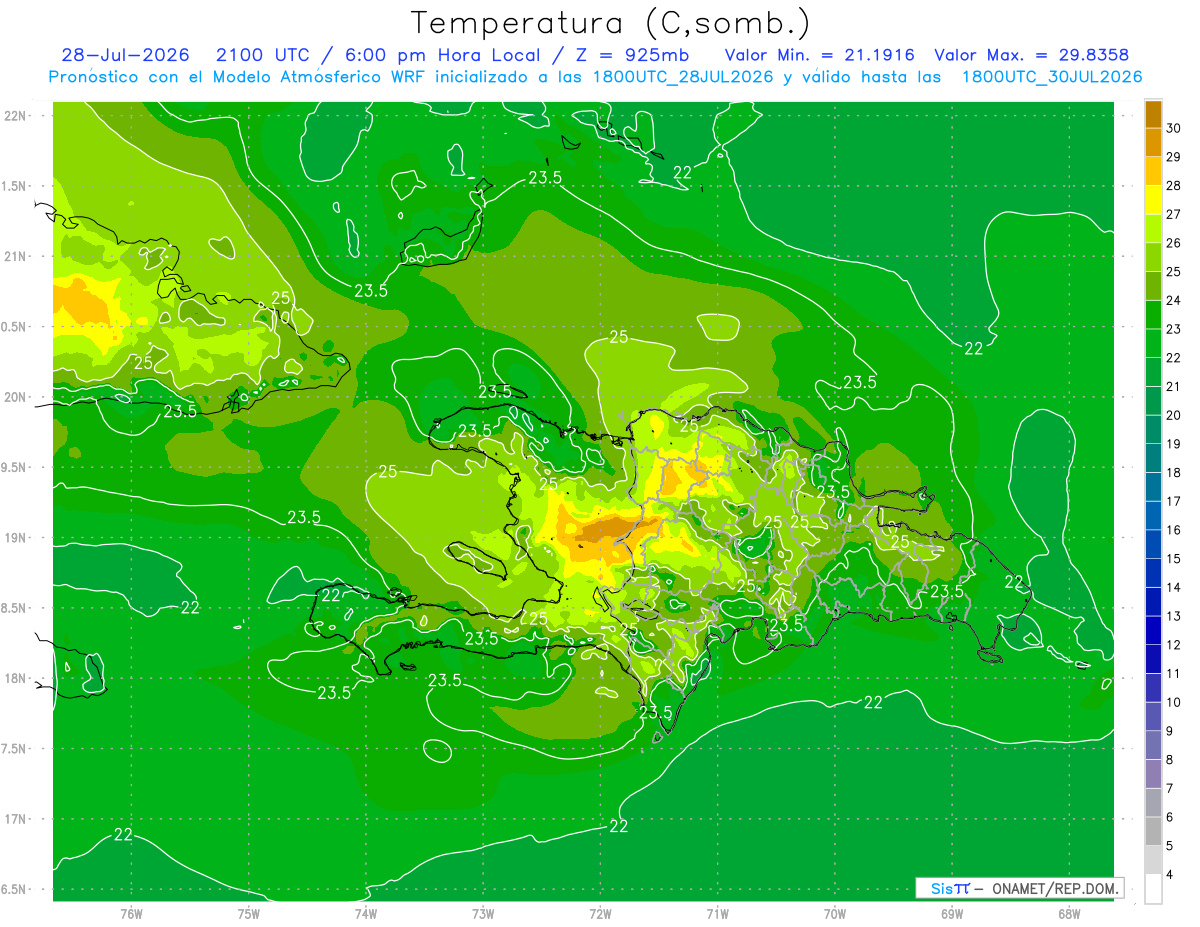Click the '1800UTC_30JUL2026' valid-until text

click(x=1052, y=77)
